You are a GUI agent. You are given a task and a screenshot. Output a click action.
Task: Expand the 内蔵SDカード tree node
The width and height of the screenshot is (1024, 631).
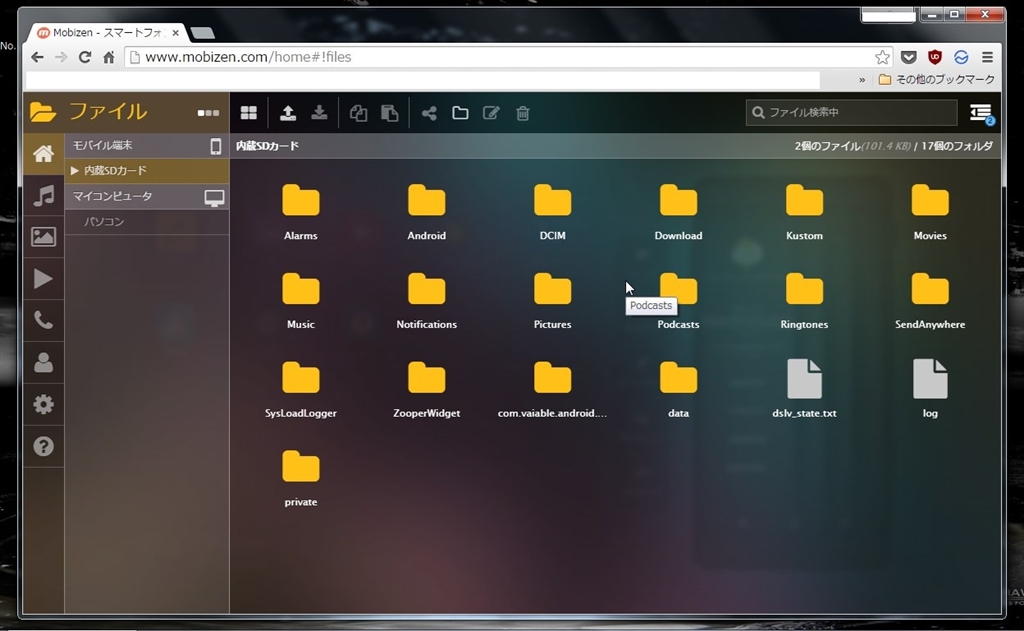point(75,171)
